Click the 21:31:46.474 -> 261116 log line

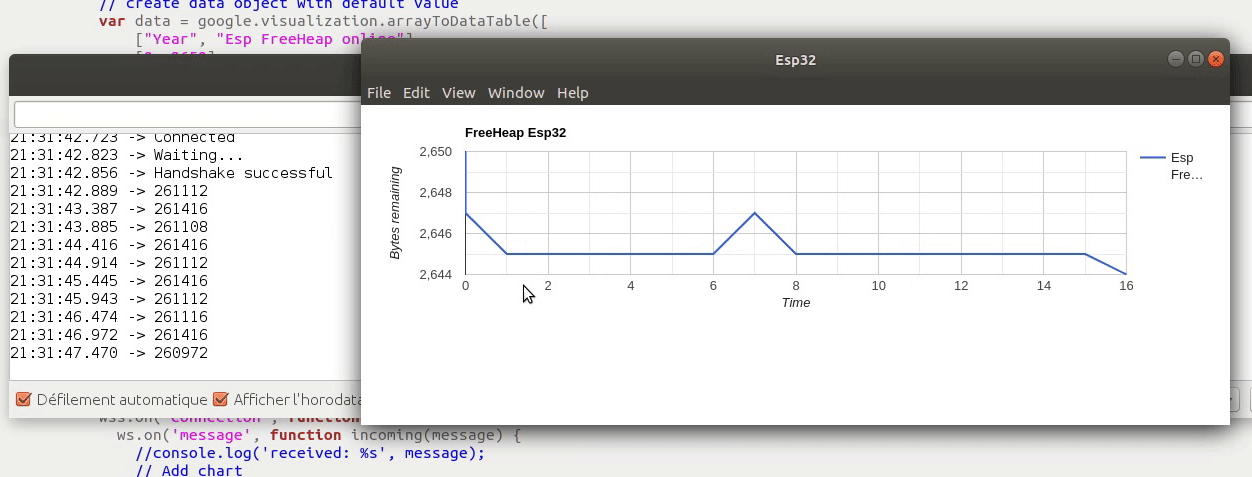click(109, 317)
